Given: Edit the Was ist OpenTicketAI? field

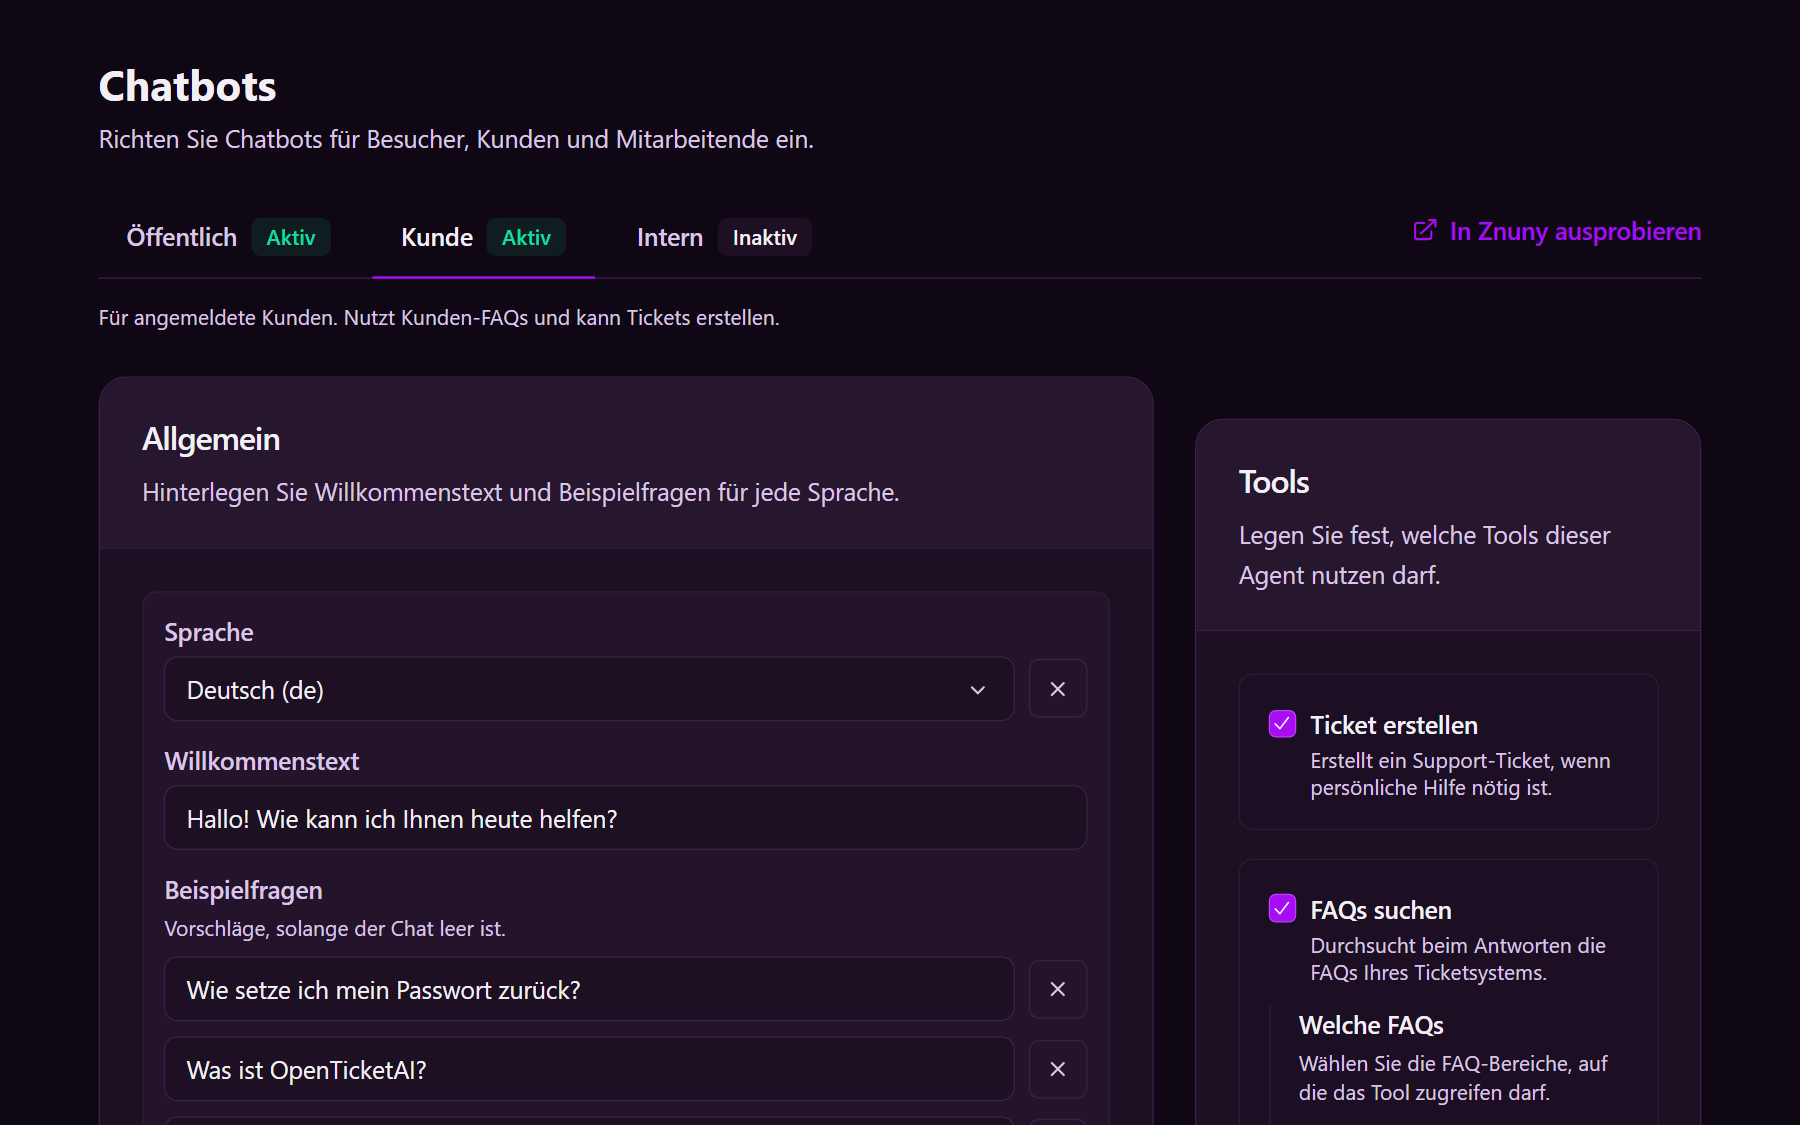Looking at the screenshot, I should click(x=589, y=1069).
